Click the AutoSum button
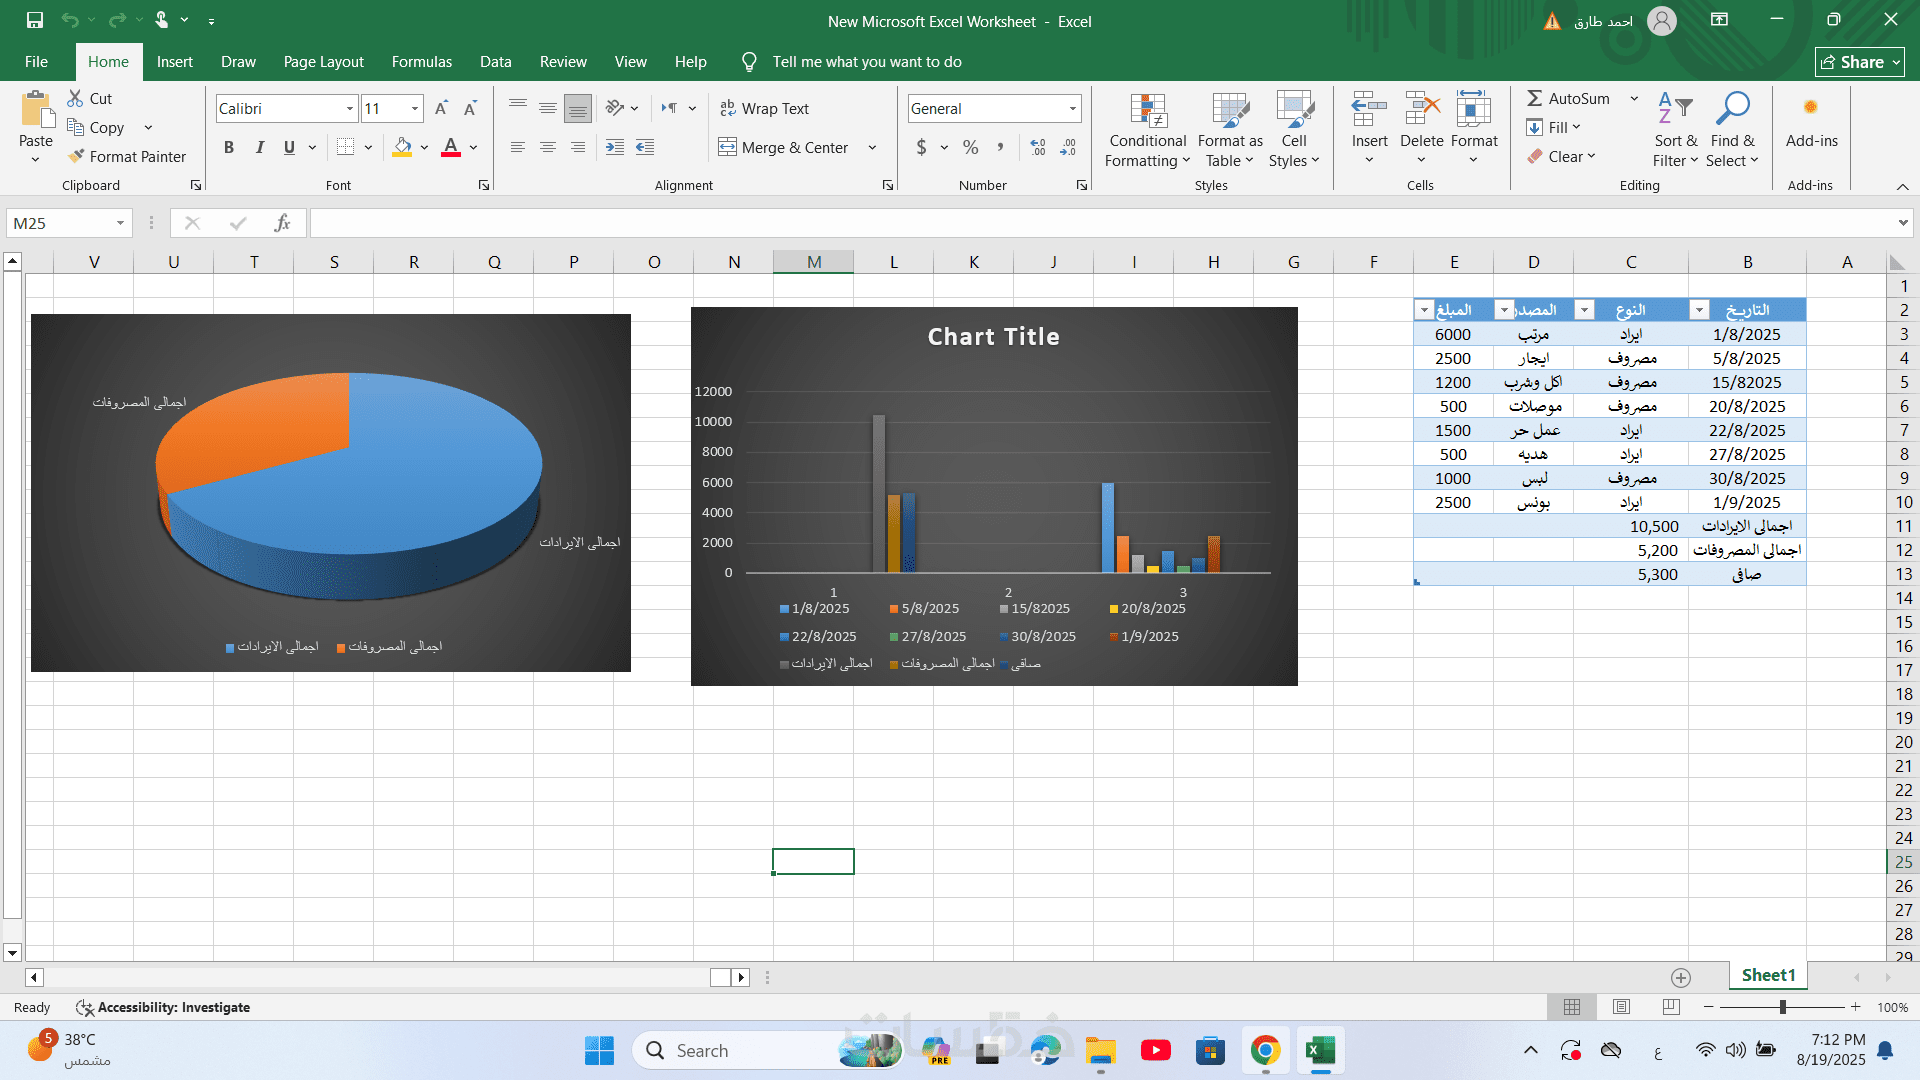This screenshot has width=1920, height=1080. (x=1568, y=98)
